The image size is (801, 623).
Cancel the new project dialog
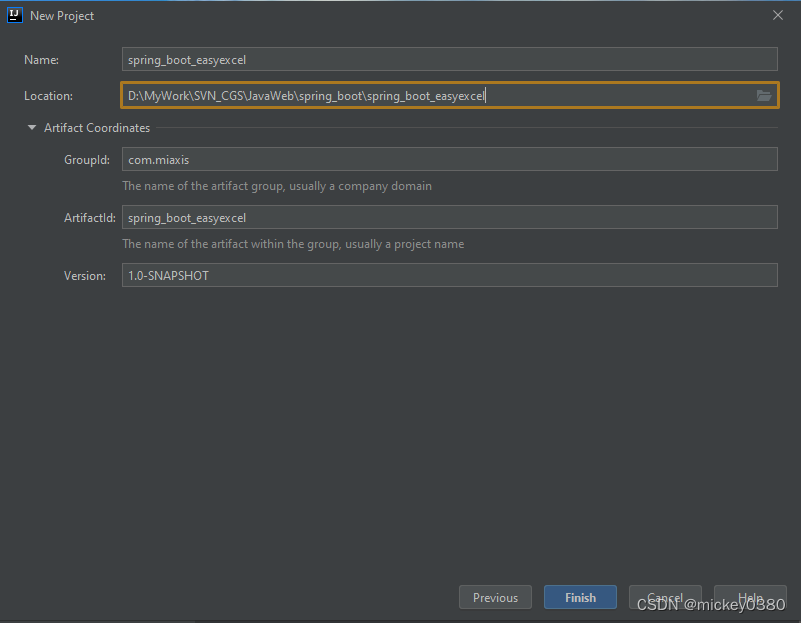pyautogui.click(x=665, y=597)
